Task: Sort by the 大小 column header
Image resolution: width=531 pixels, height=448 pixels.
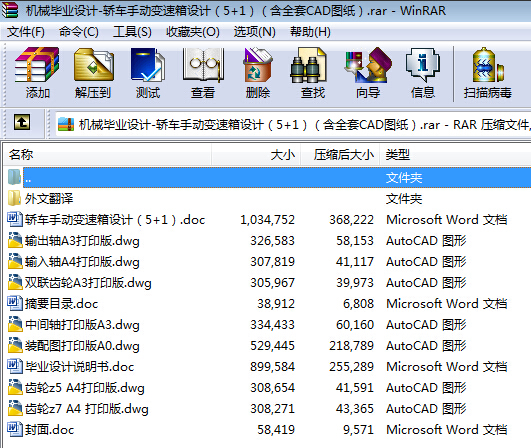Action: (x=256, y=155)
